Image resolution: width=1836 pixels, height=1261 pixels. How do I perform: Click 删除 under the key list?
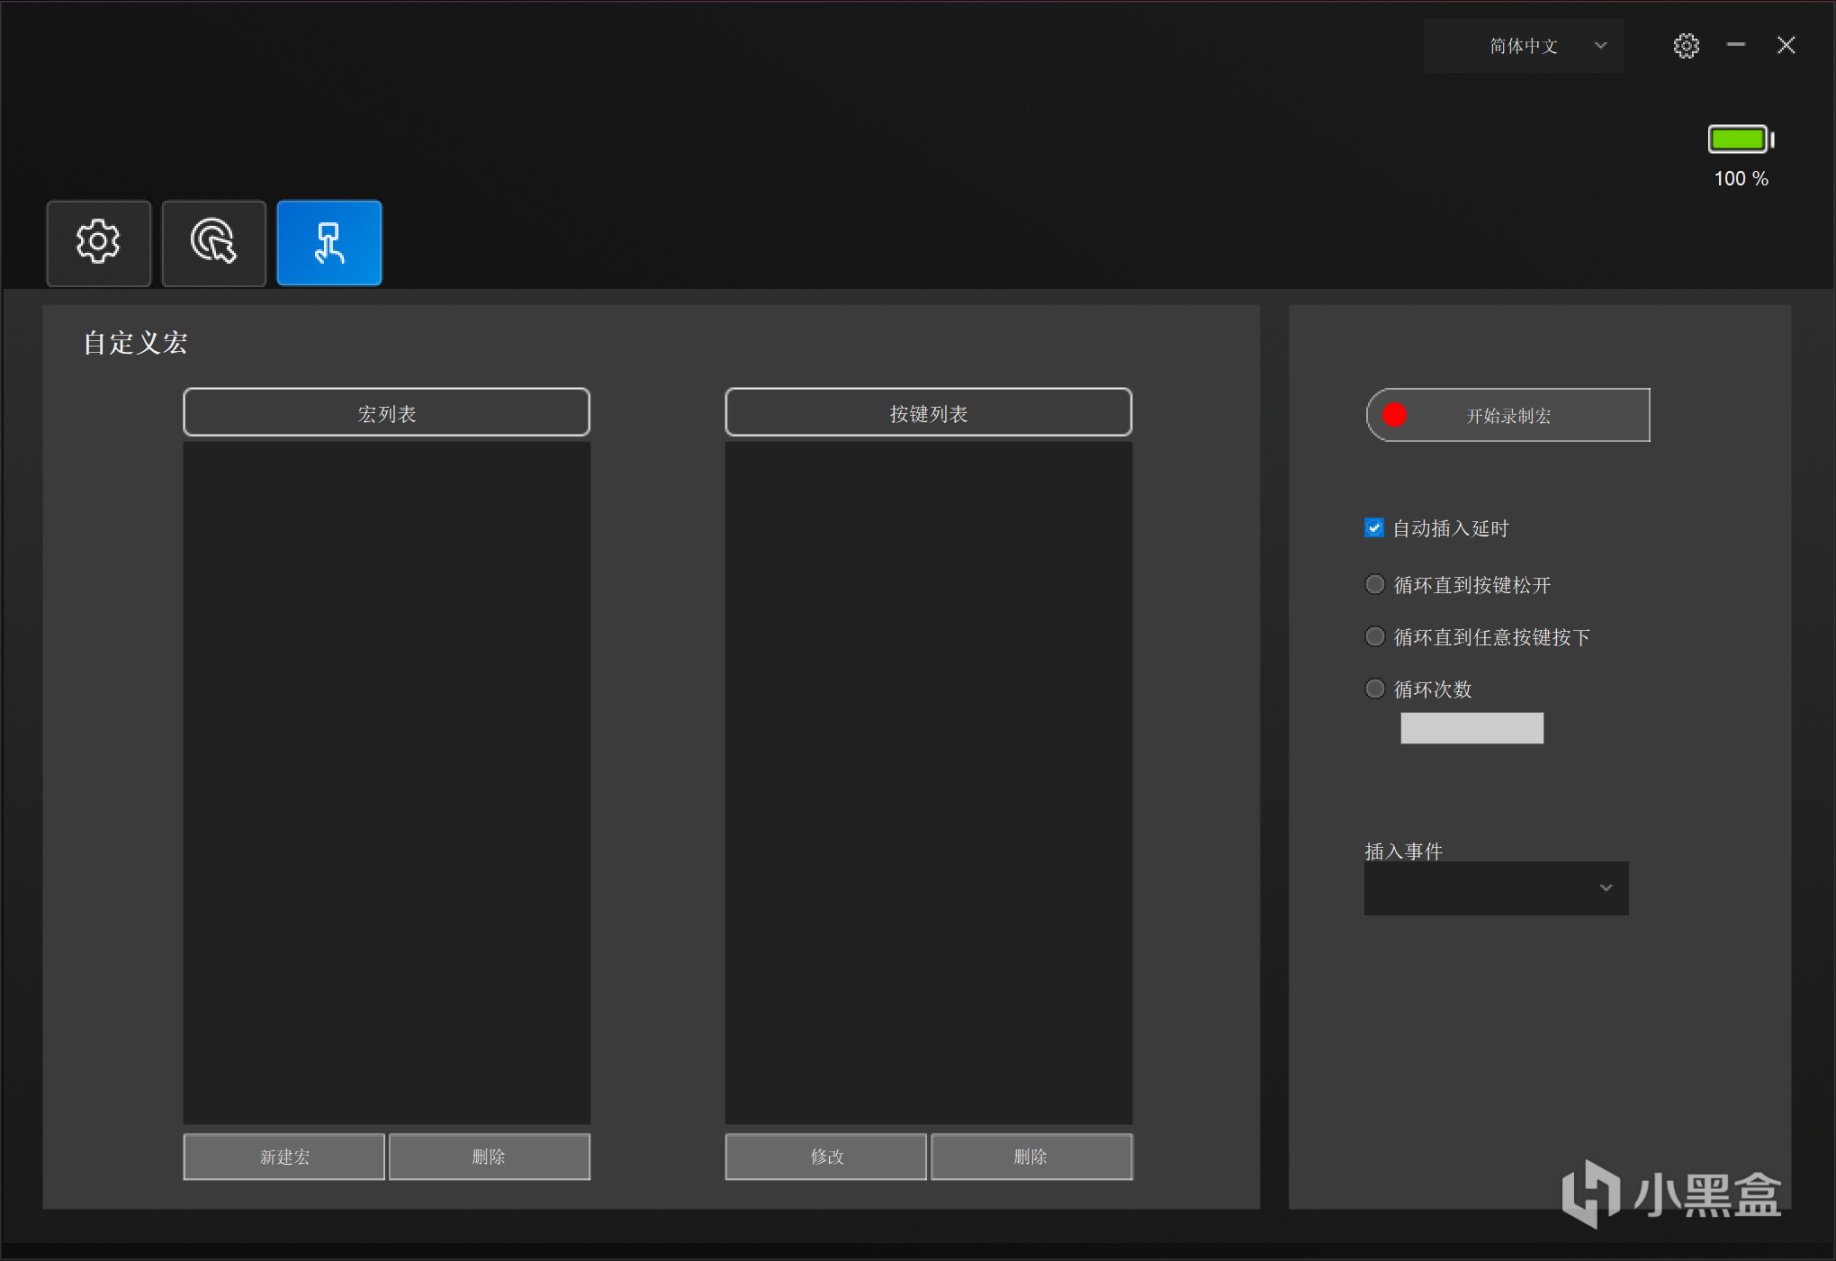(1031, 1157)
